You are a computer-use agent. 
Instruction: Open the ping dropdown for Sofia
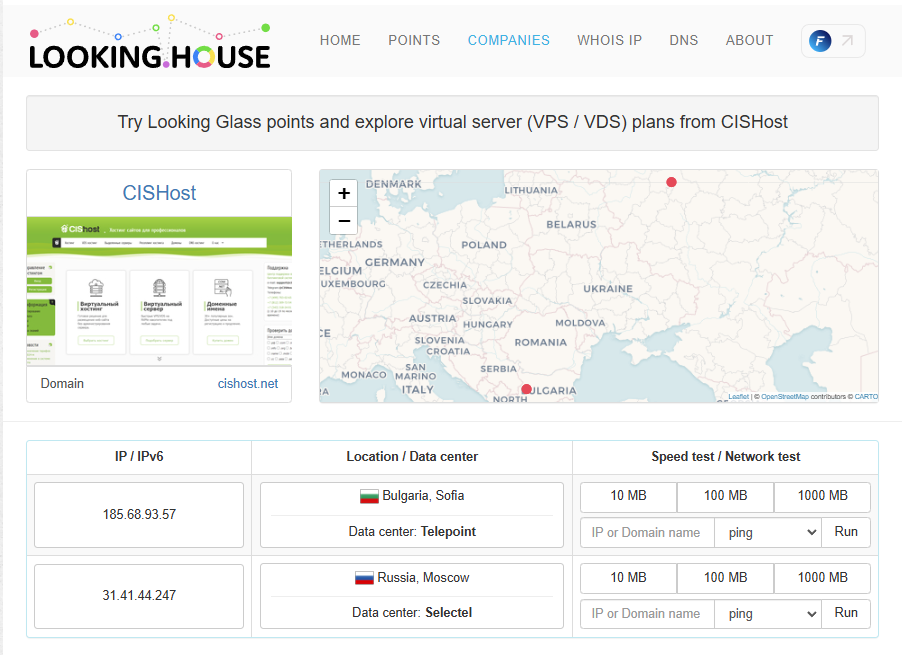768,533
